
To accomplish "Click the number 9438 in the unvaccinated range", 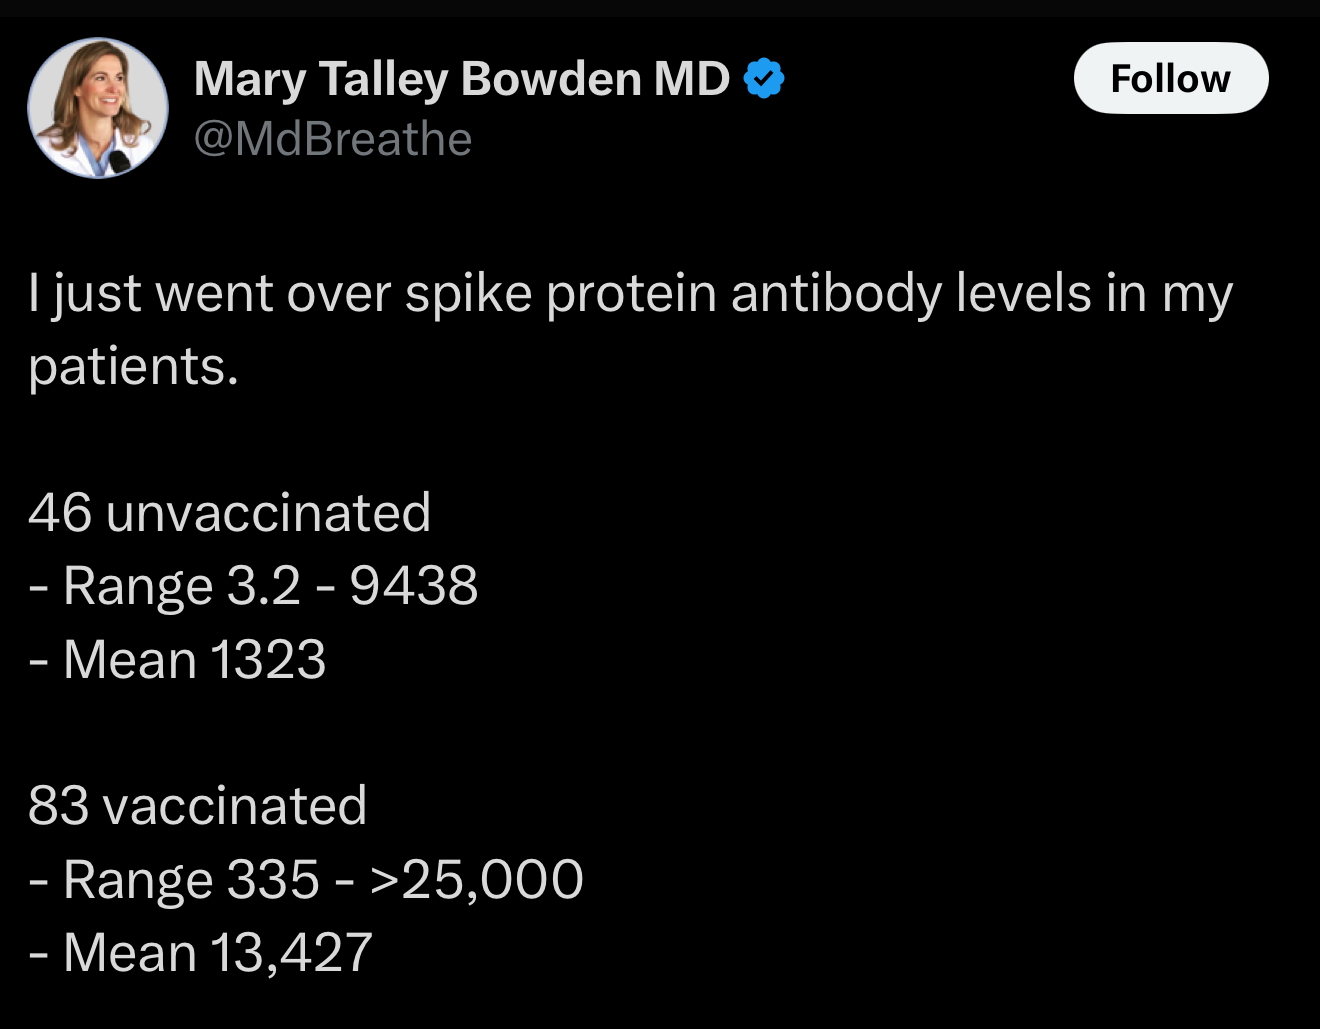I will pyautogui.click(x=414, y=586).
